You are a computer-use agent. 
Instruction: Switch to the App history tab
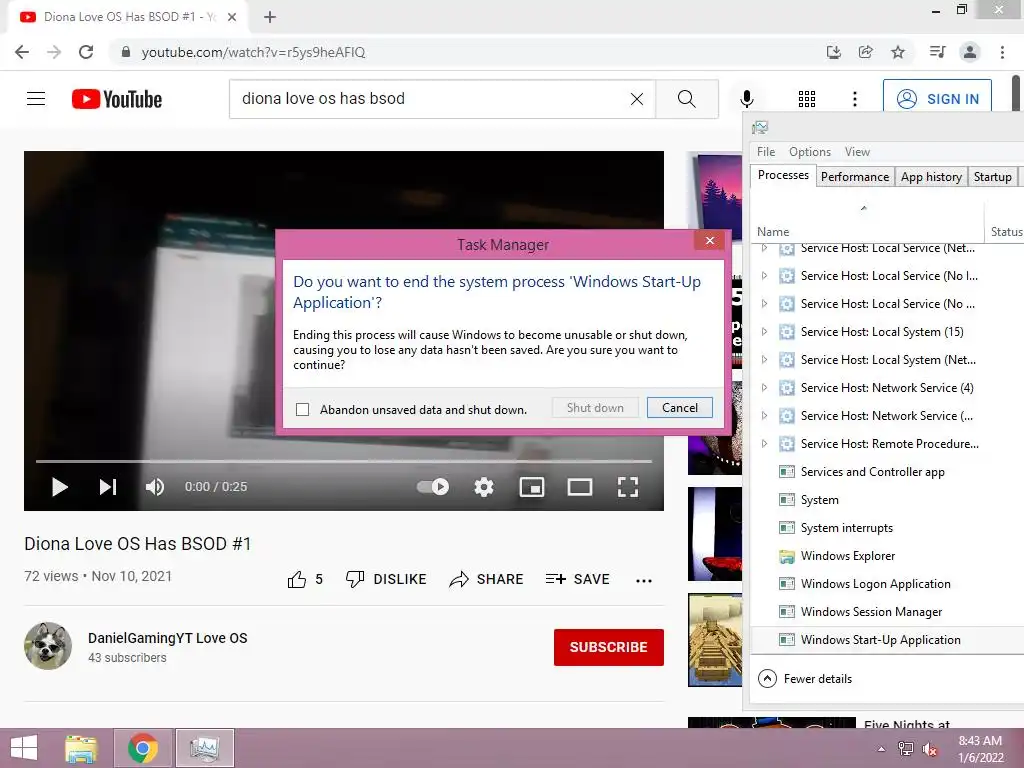[931, 177]
